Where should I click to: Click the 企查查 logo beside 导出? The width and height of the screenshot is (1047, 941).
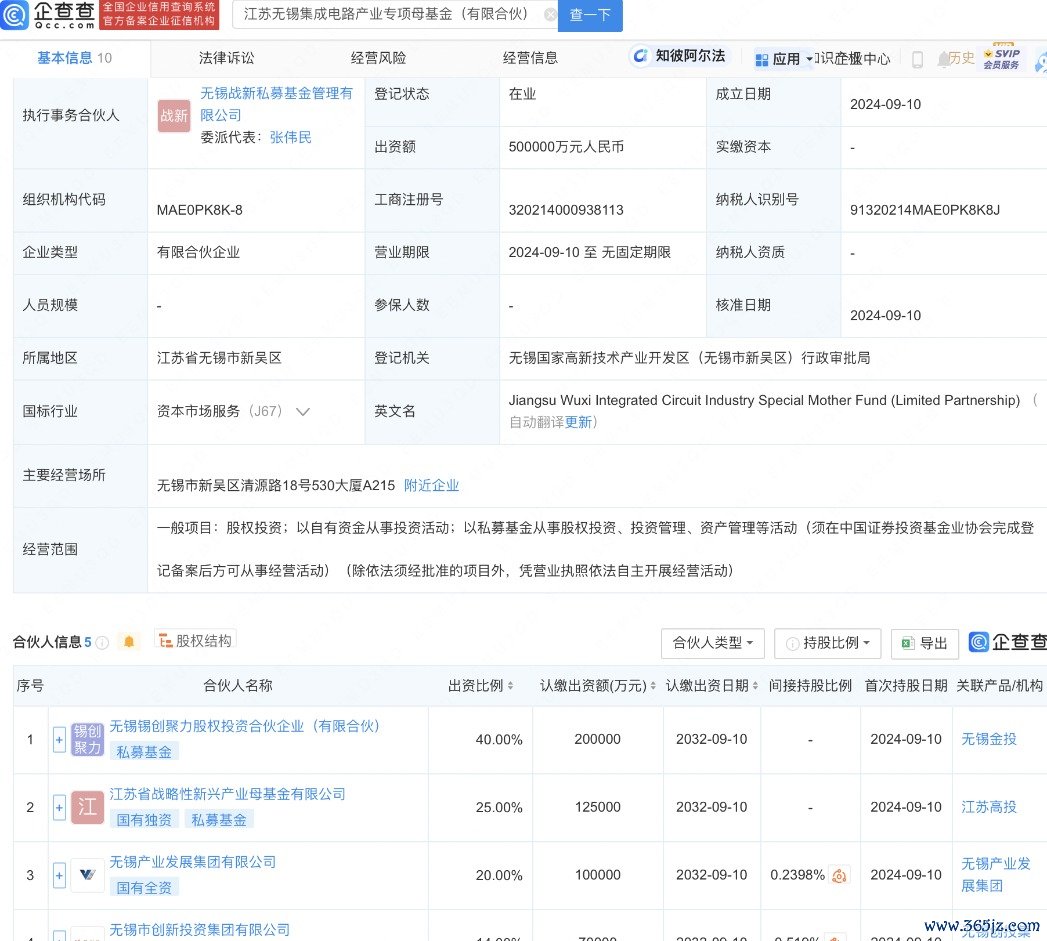click(1007, 642)
